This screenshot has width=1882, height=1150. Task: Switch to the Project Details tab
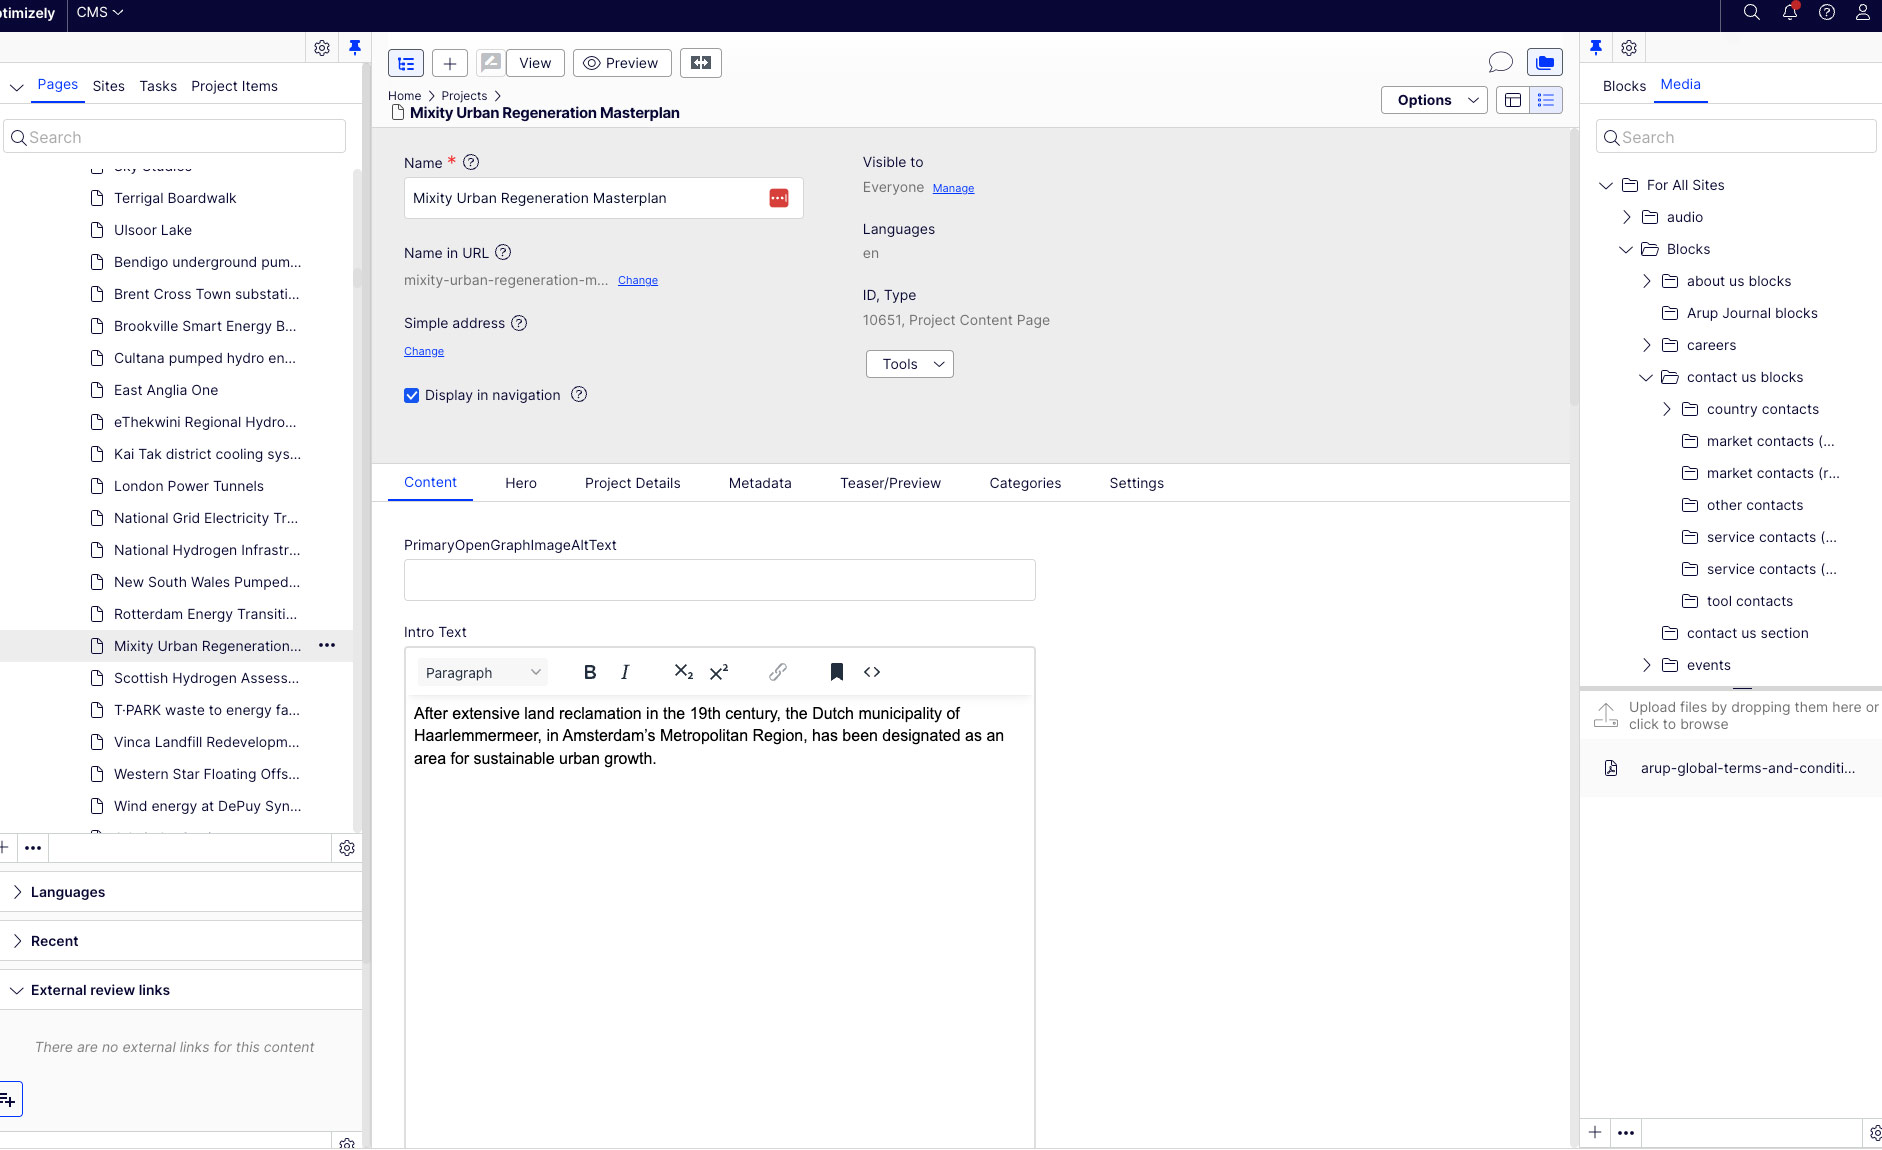[x=633, y=483]
